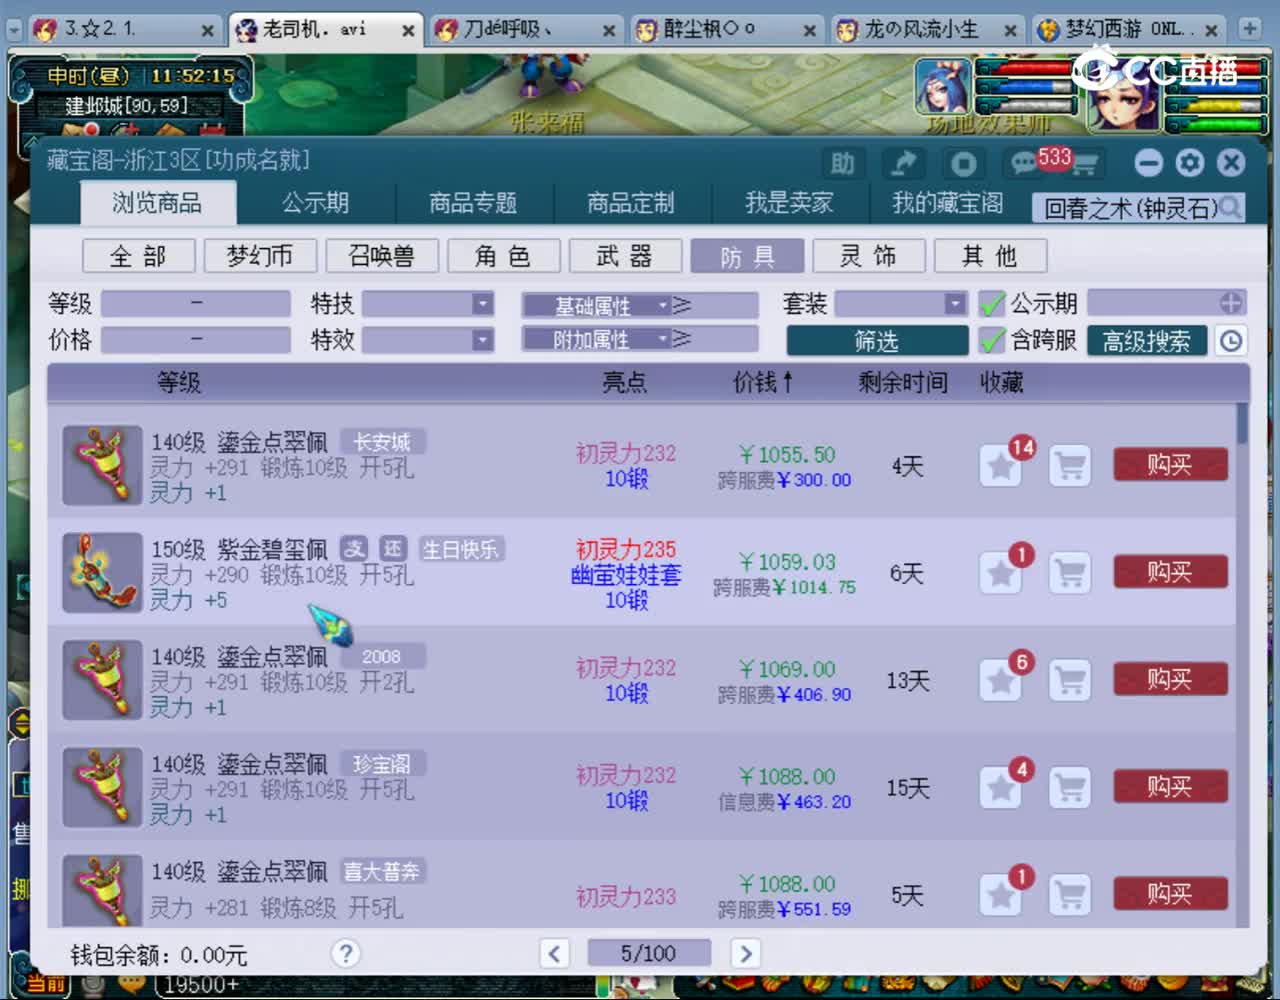Open the 2008 鎏金点翠佩 item thumbnail
The height and width of the screenshot is (1000, 1280).
coord(102,681)
